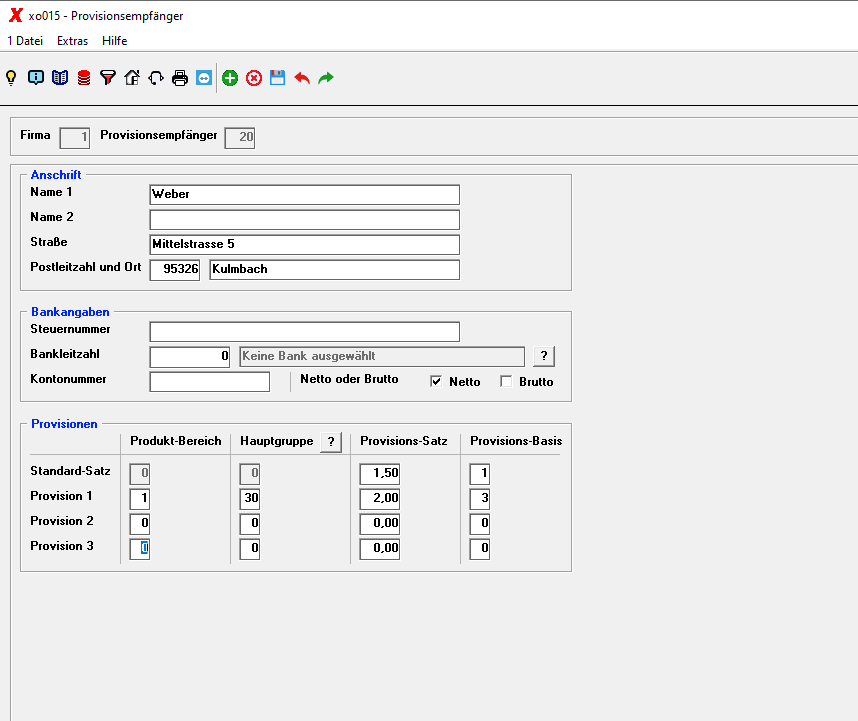Screen dimensions: 858x721
Task: Click the Bankleitzahl number field
Action: pos(189,357)
